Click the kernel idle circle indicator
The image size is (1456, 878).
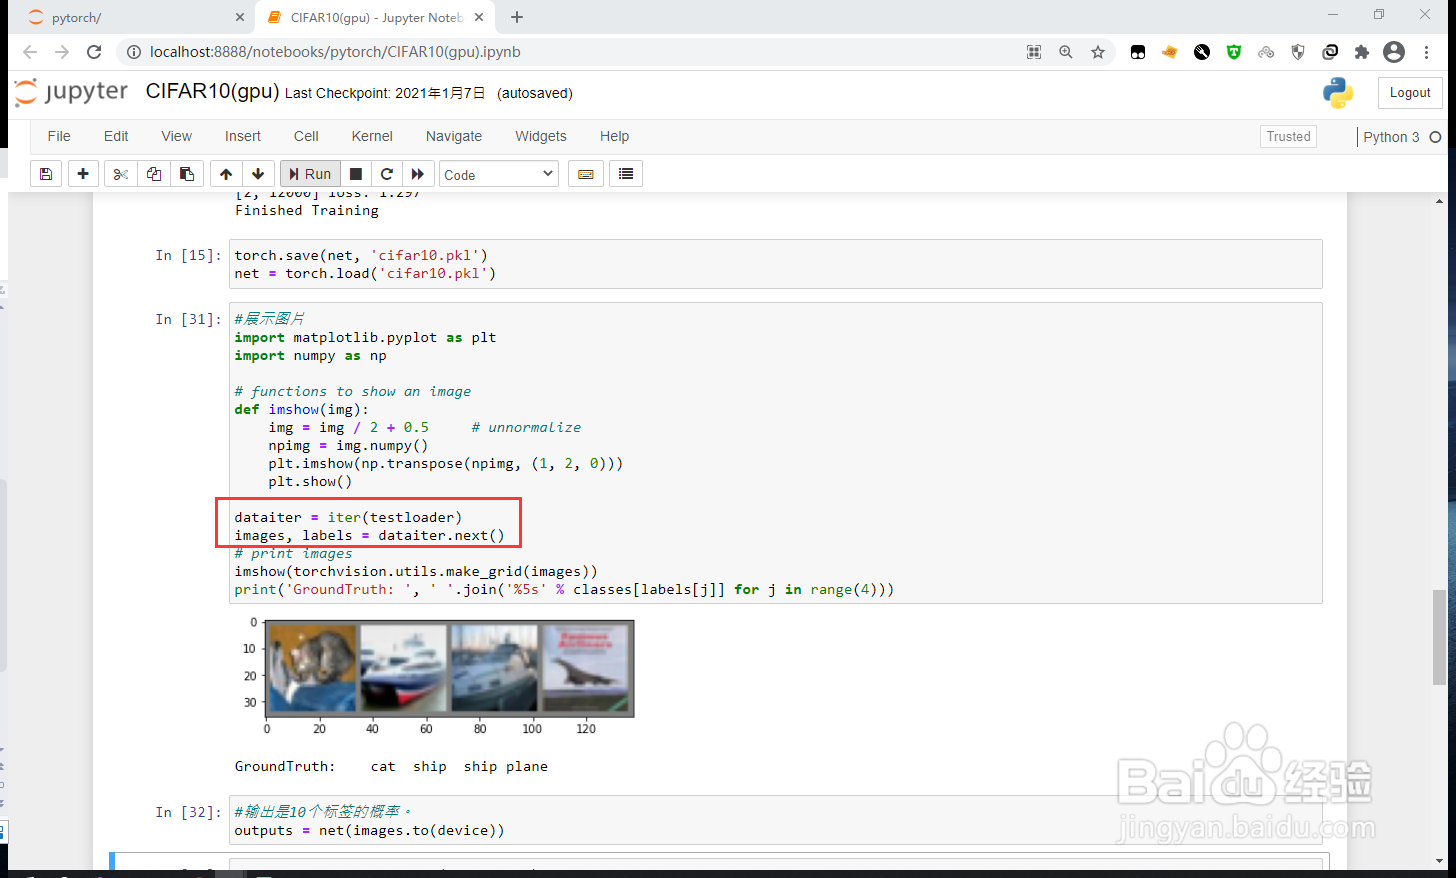point(1435,137)
